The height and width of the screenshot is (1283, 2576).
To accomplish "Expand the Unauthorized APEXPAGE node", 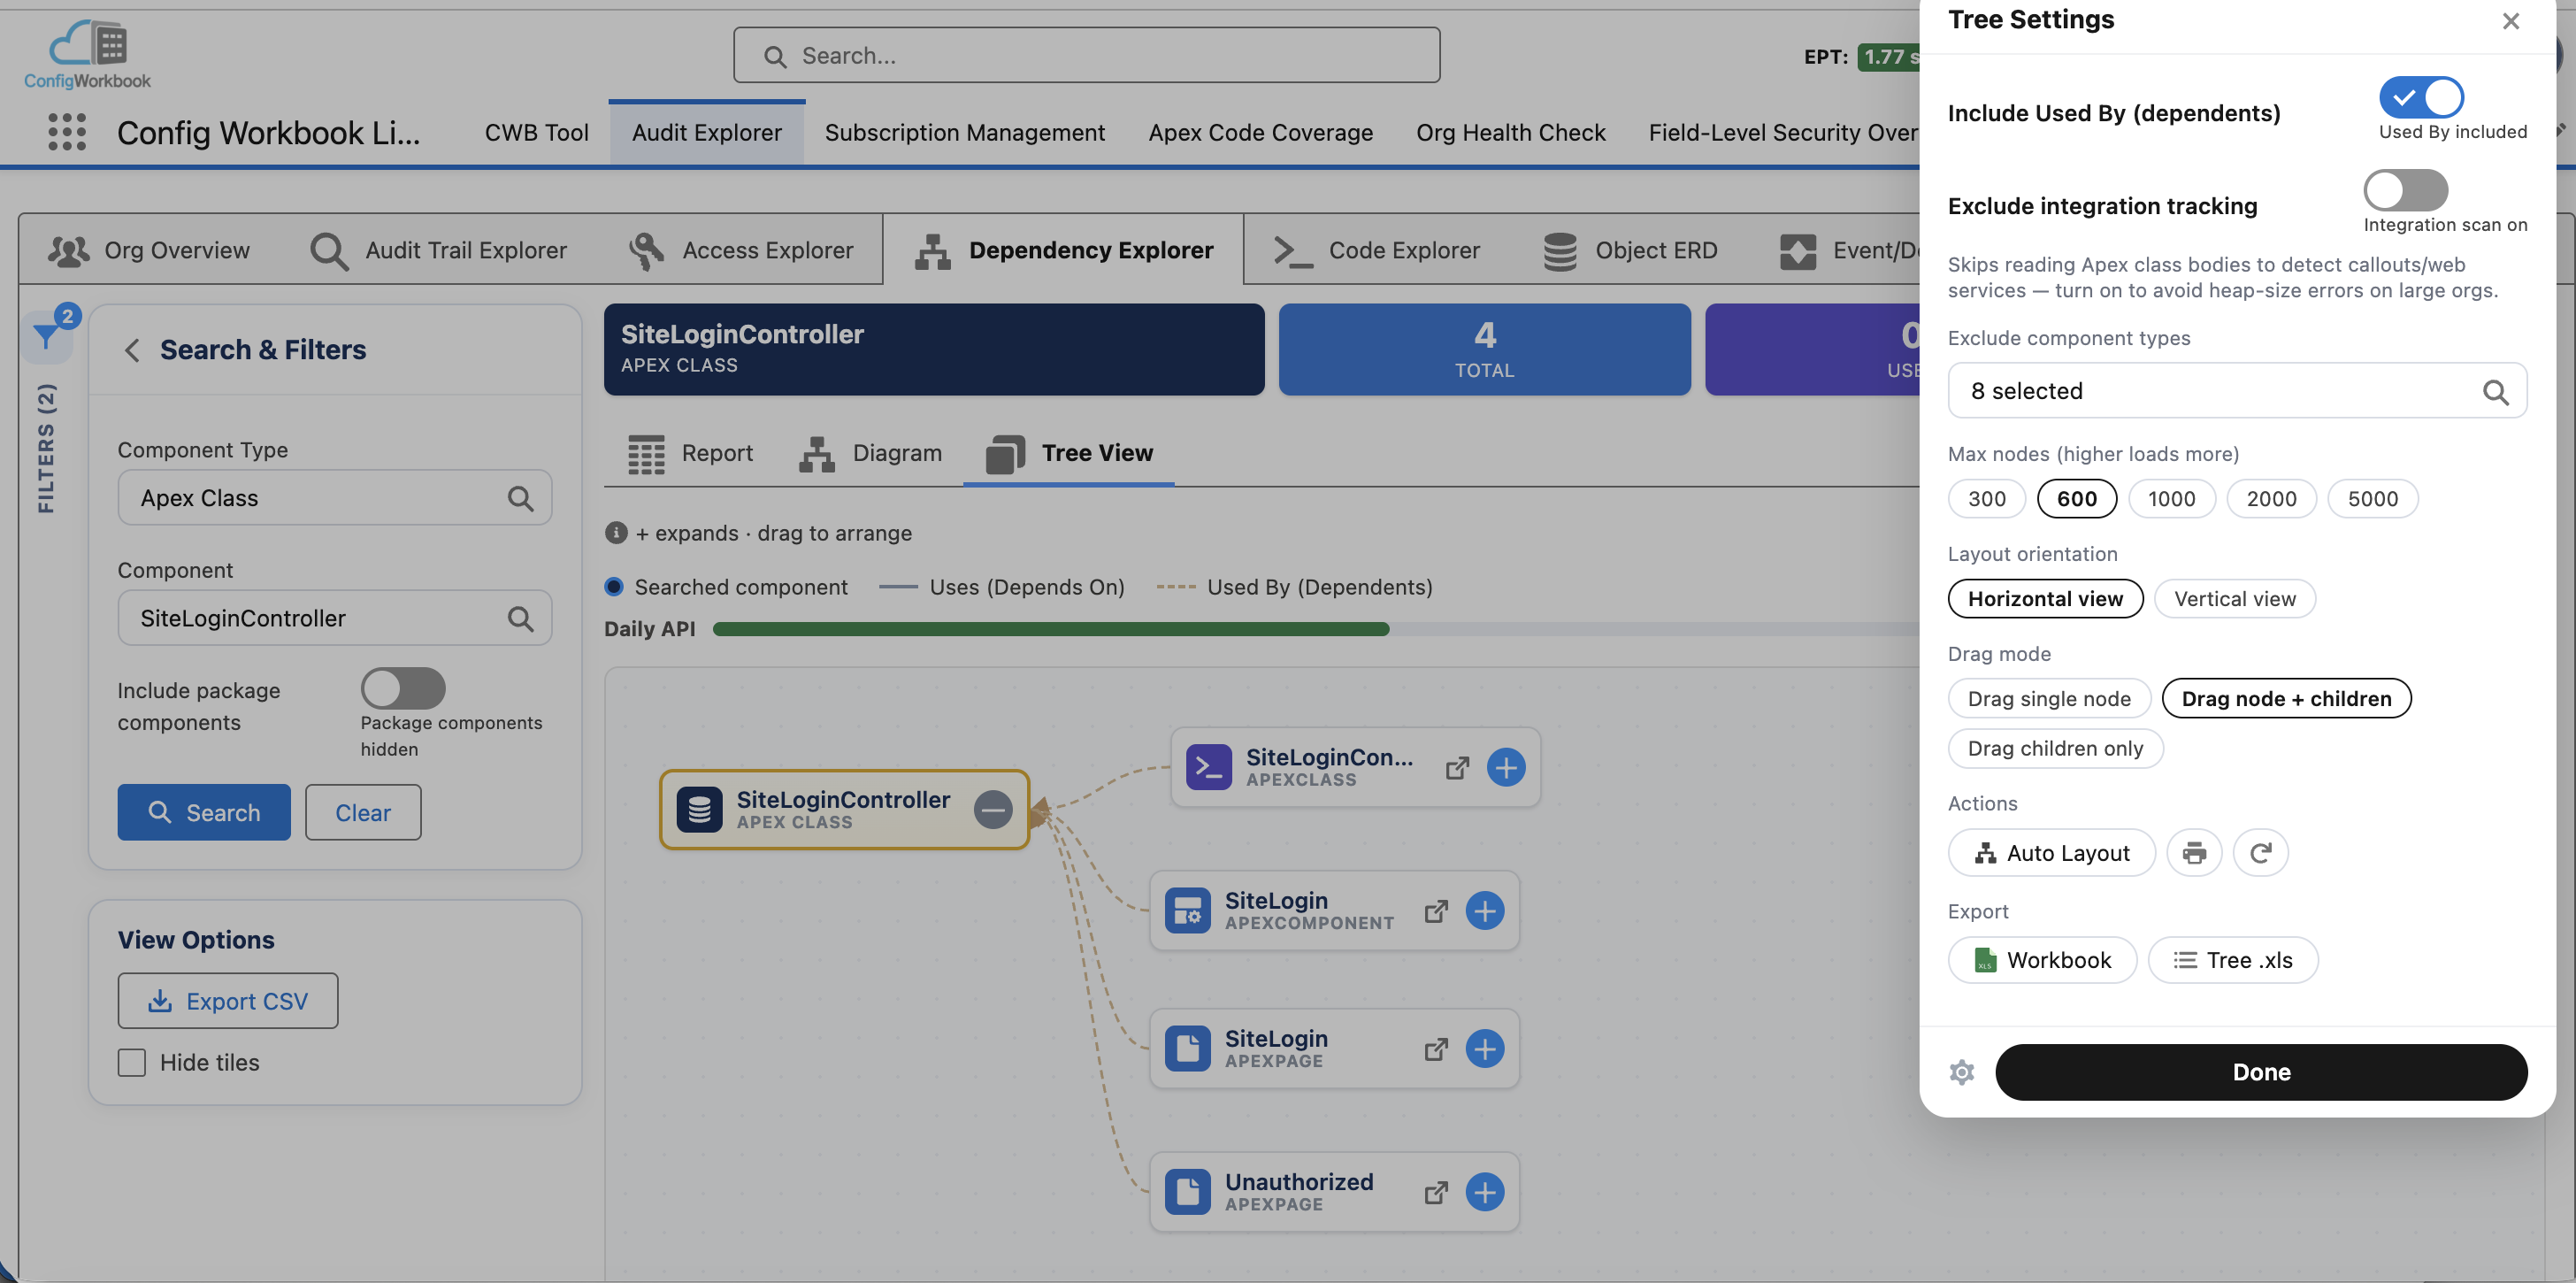I will coord(1484,1191).
